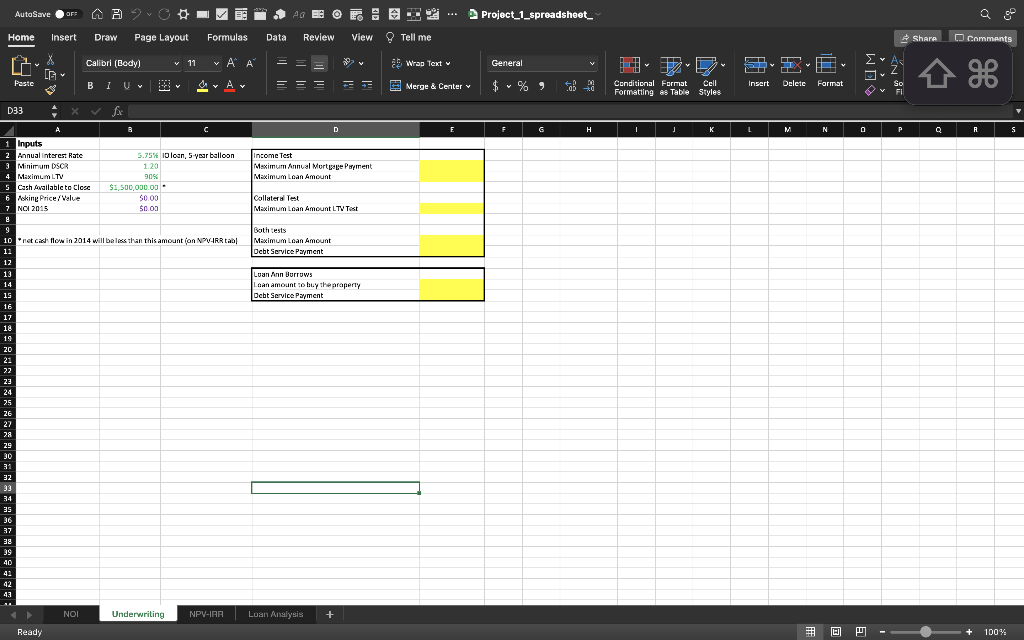Apply yellow fill color swatch
This screenshot has height=640, width=1024.
click(202, 86)
